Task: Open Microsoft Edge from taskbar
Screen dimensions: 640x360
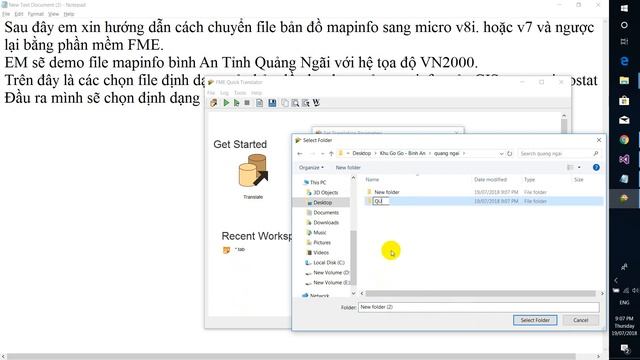Action: (624, 61)
